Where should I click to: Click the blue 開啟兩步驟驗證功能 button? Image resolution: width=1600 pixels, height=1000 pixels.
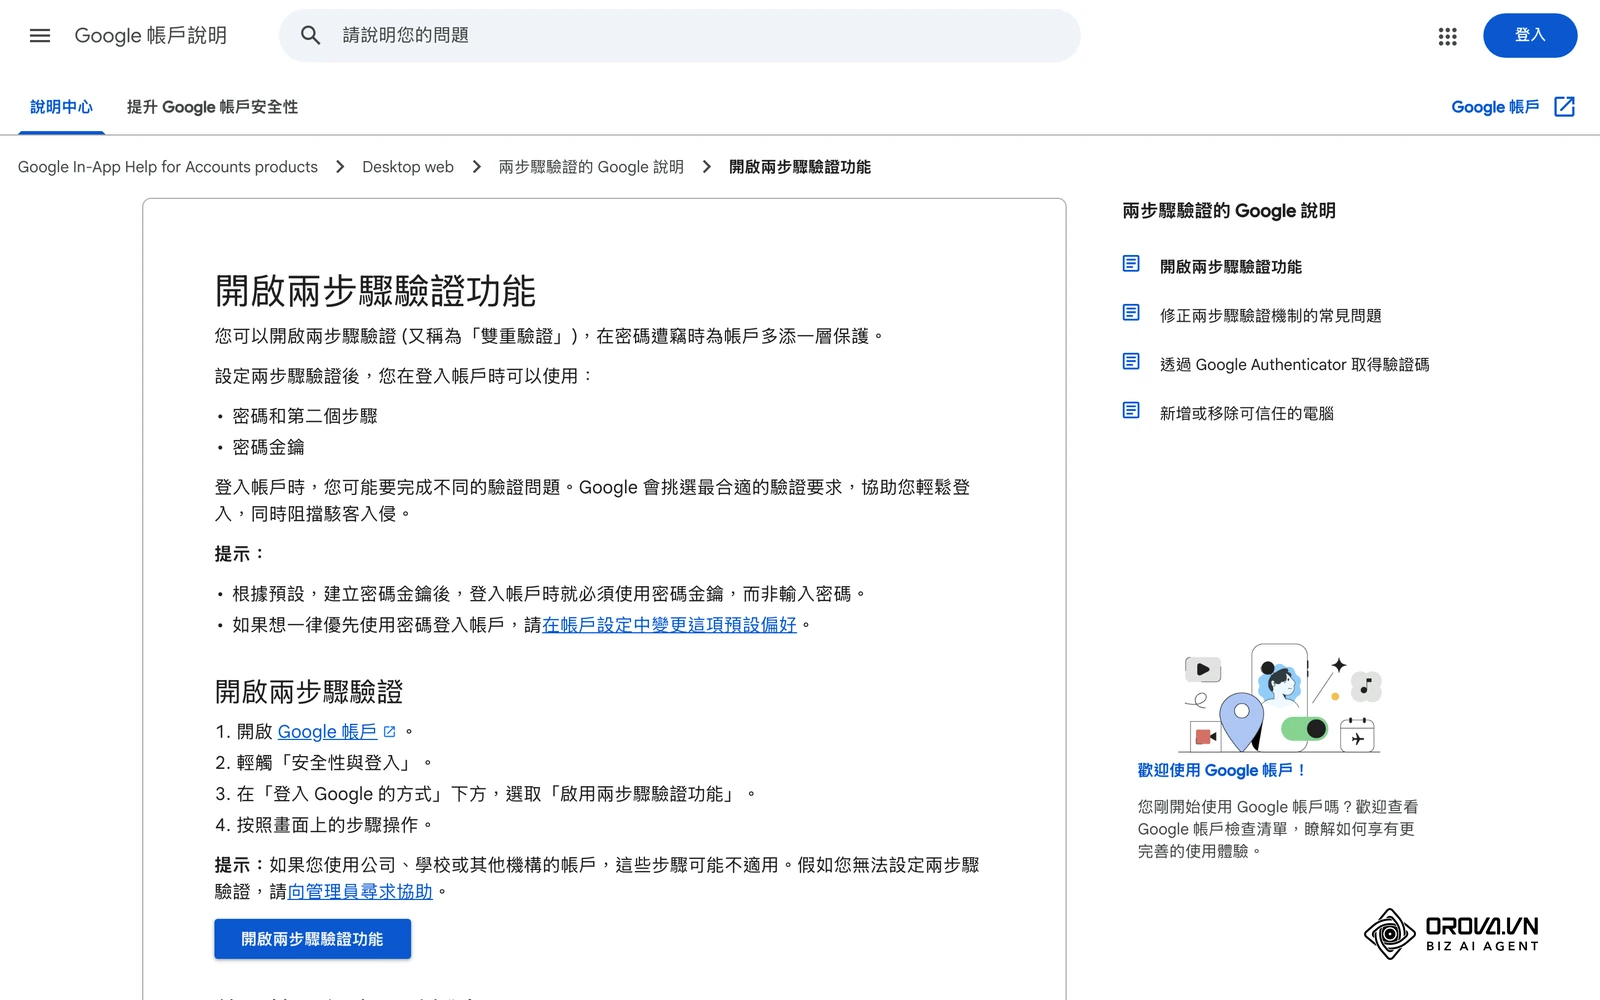click(312, 939)
